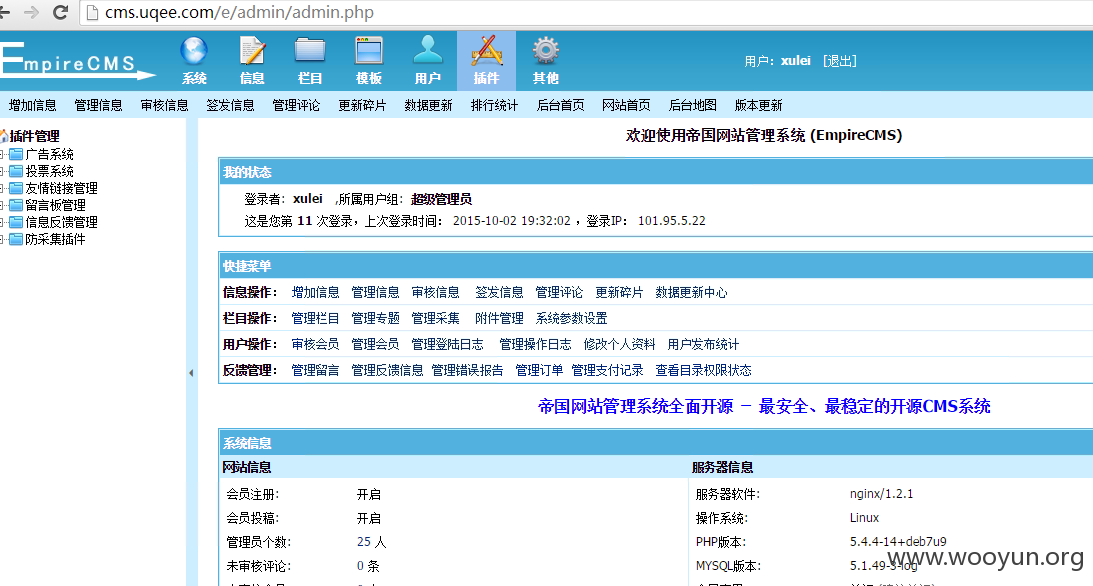Image resolution: width=1093 pixels, height=586 pixels.
Task: Click the blue 帝国网站管理系统全面开源 banner link
Action: (x=764, y=406)
